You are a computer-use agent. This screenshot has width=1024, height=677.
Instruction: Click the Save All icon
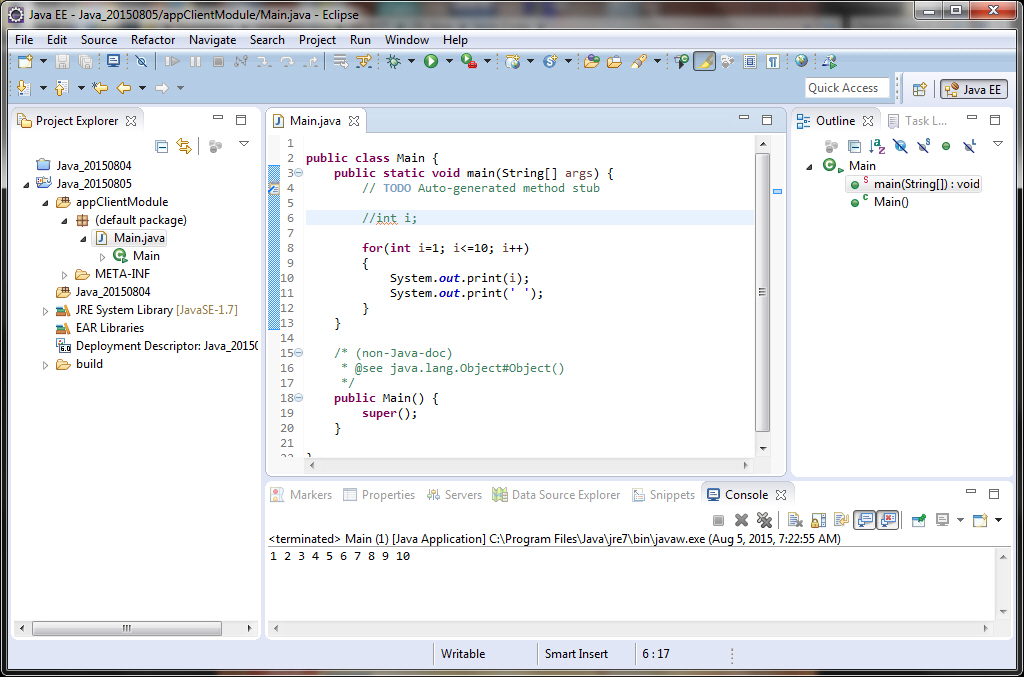point(86,62)
